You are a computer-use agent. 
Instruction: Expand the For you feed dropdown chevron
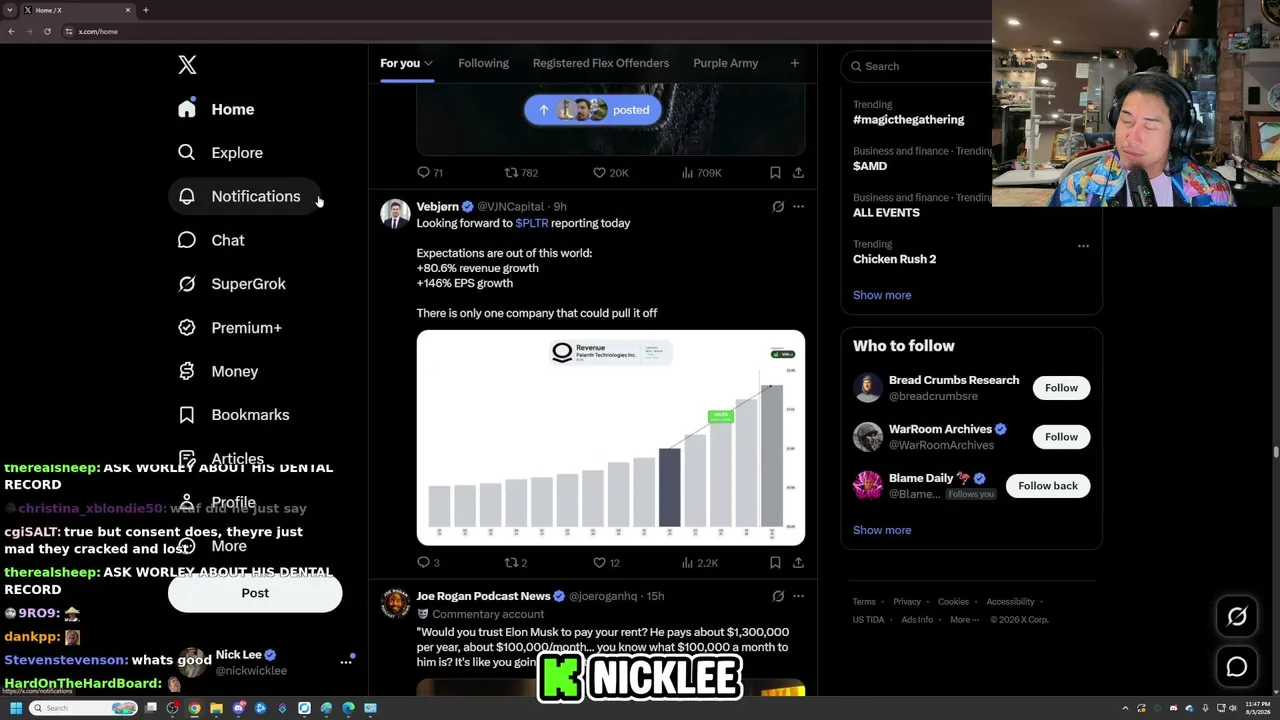tap(428, 64)
